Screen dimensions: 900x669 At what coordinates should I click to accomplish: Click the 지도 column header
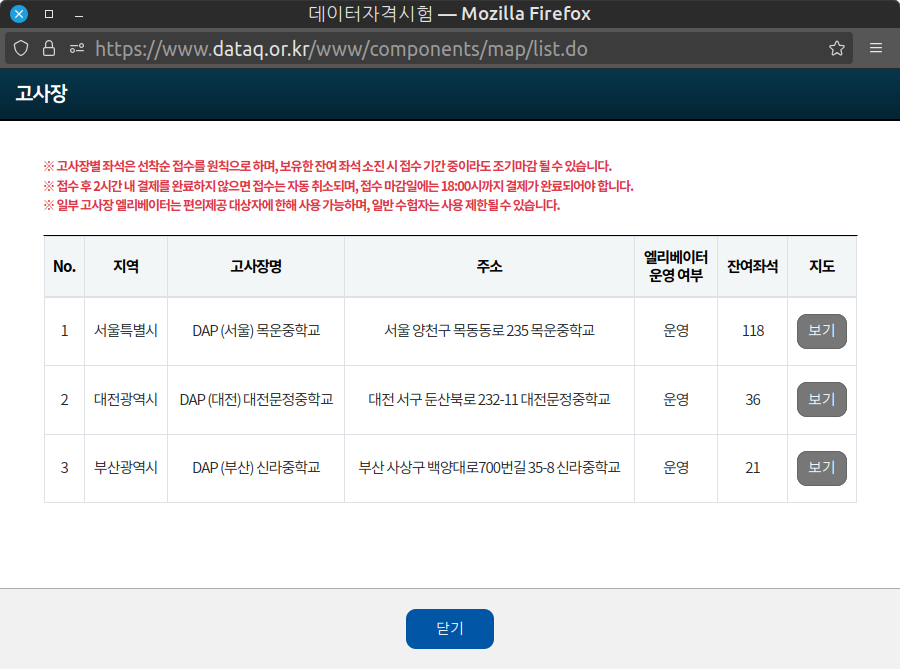pos(821,266)
